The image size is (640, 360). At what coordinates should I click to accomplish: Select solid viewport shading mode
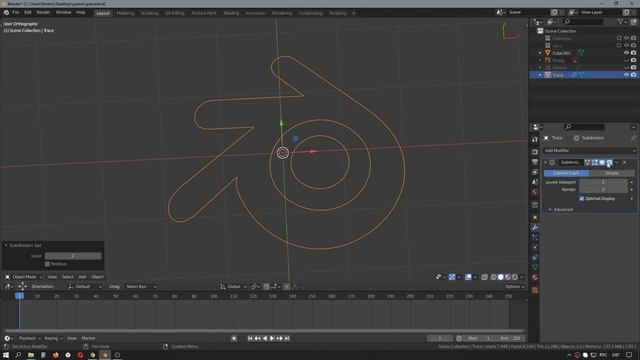pyautogui.click(x=500, y=277)
